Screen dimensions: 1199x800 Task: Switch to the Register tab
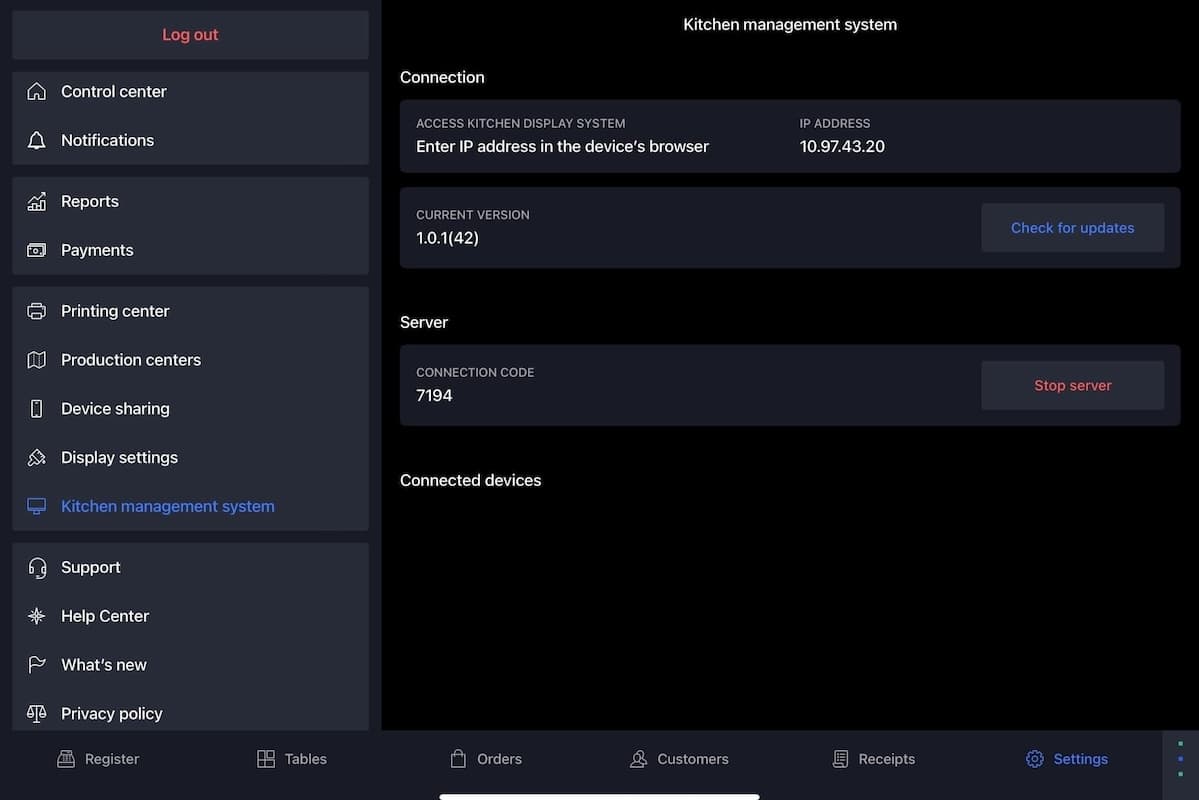[x=98, y=759]
